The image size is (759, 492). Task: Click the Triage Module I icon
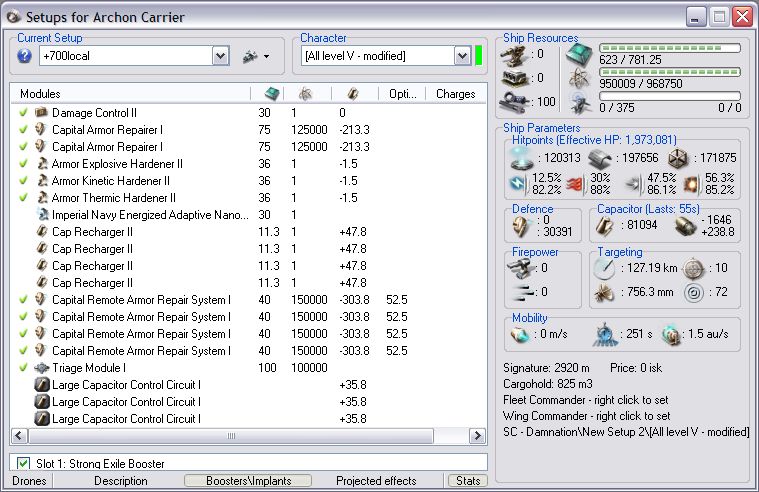[41, 368]
